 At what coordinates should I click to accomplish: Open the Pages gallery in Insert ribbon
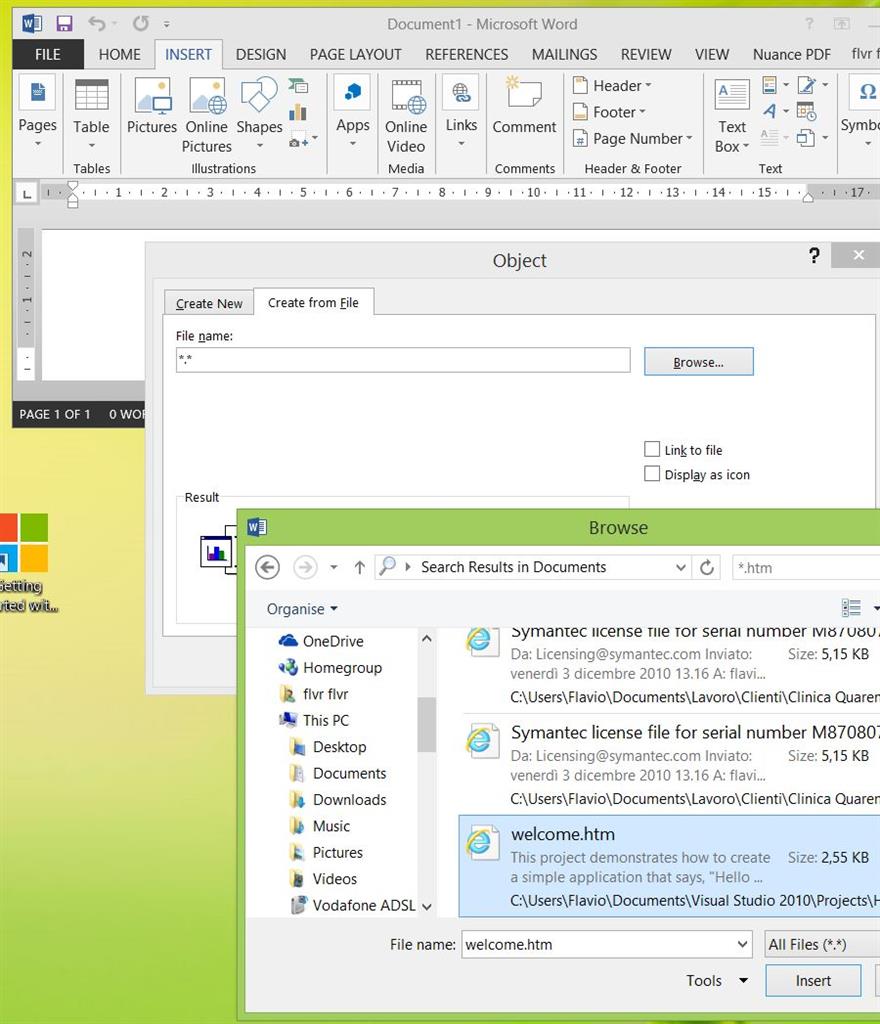[38, 114]
